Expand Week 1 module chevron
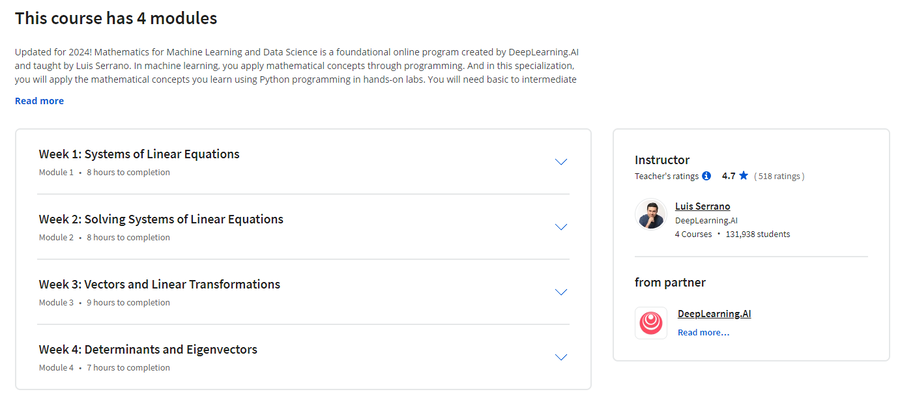The height and width of the screenshot is (409, 900). 561,162
